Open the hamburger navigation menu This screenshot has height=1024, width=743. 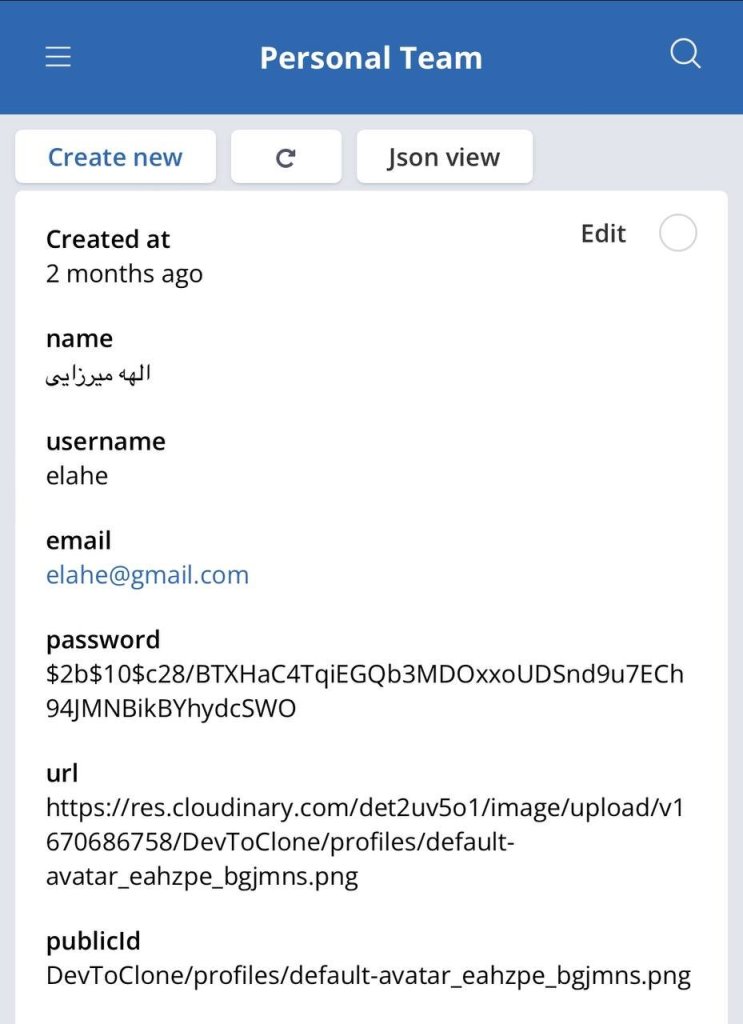58,58
